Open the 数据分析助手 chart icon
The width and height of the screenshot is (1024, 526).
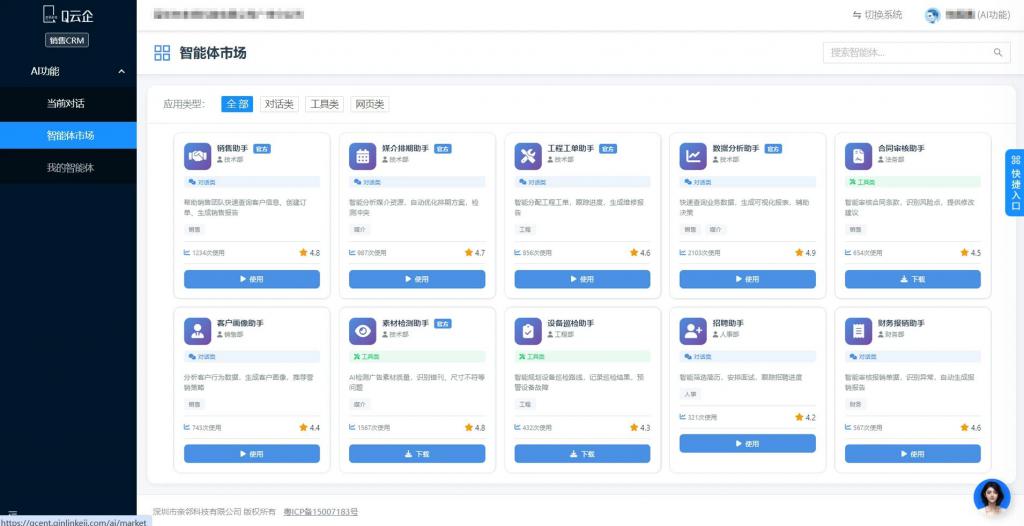click(x=693, y=156)
